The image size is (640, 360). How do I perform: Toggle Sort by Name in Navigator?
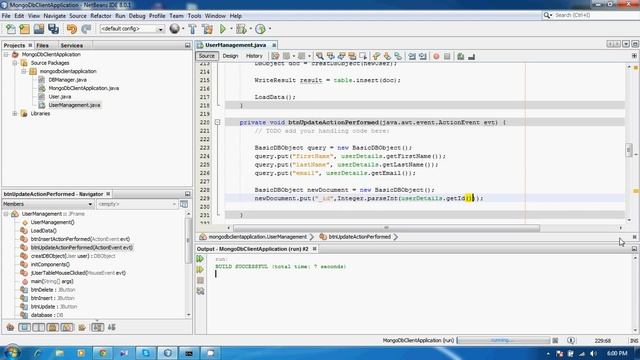tap(97, 327)
